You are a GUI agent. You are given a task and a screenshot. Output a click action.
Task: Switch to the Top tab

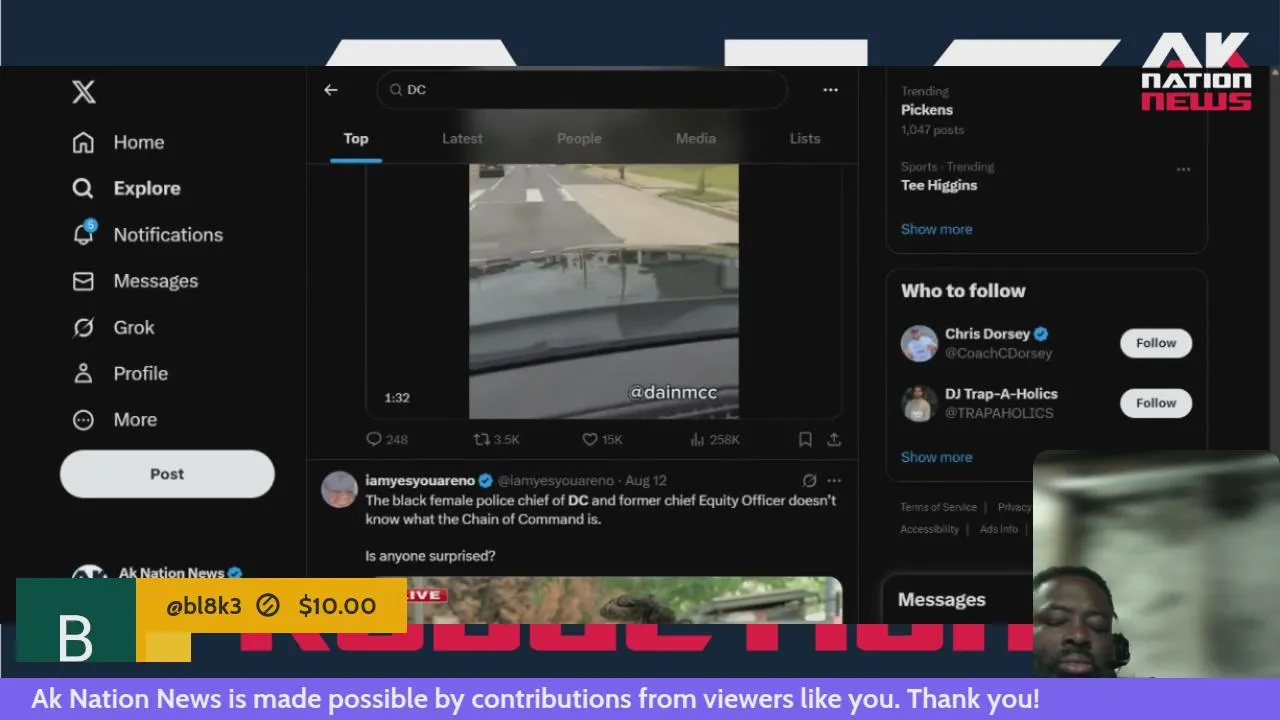[356, 139]
